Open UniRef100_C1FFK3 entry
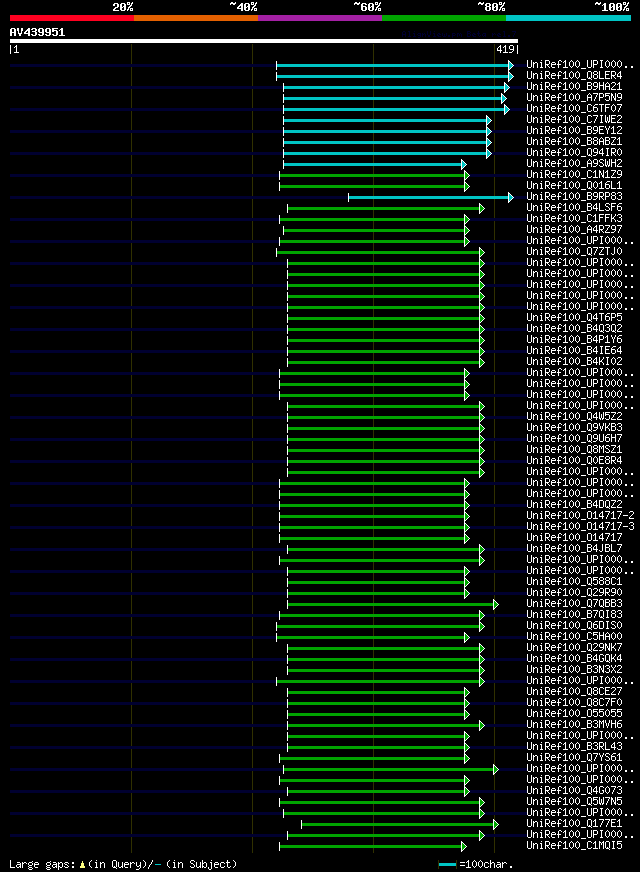Viewport: 640px width, 872px height. point(574,219)
